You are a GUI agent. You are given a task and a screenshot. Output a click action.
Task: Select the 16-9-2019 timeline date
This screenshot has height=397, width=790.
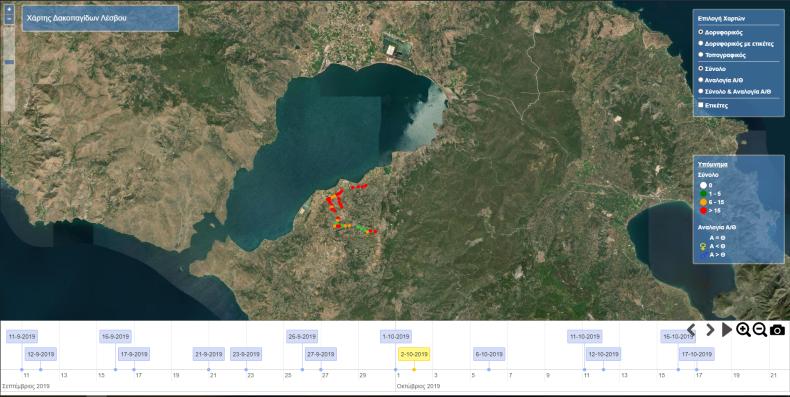pos(115,337)
